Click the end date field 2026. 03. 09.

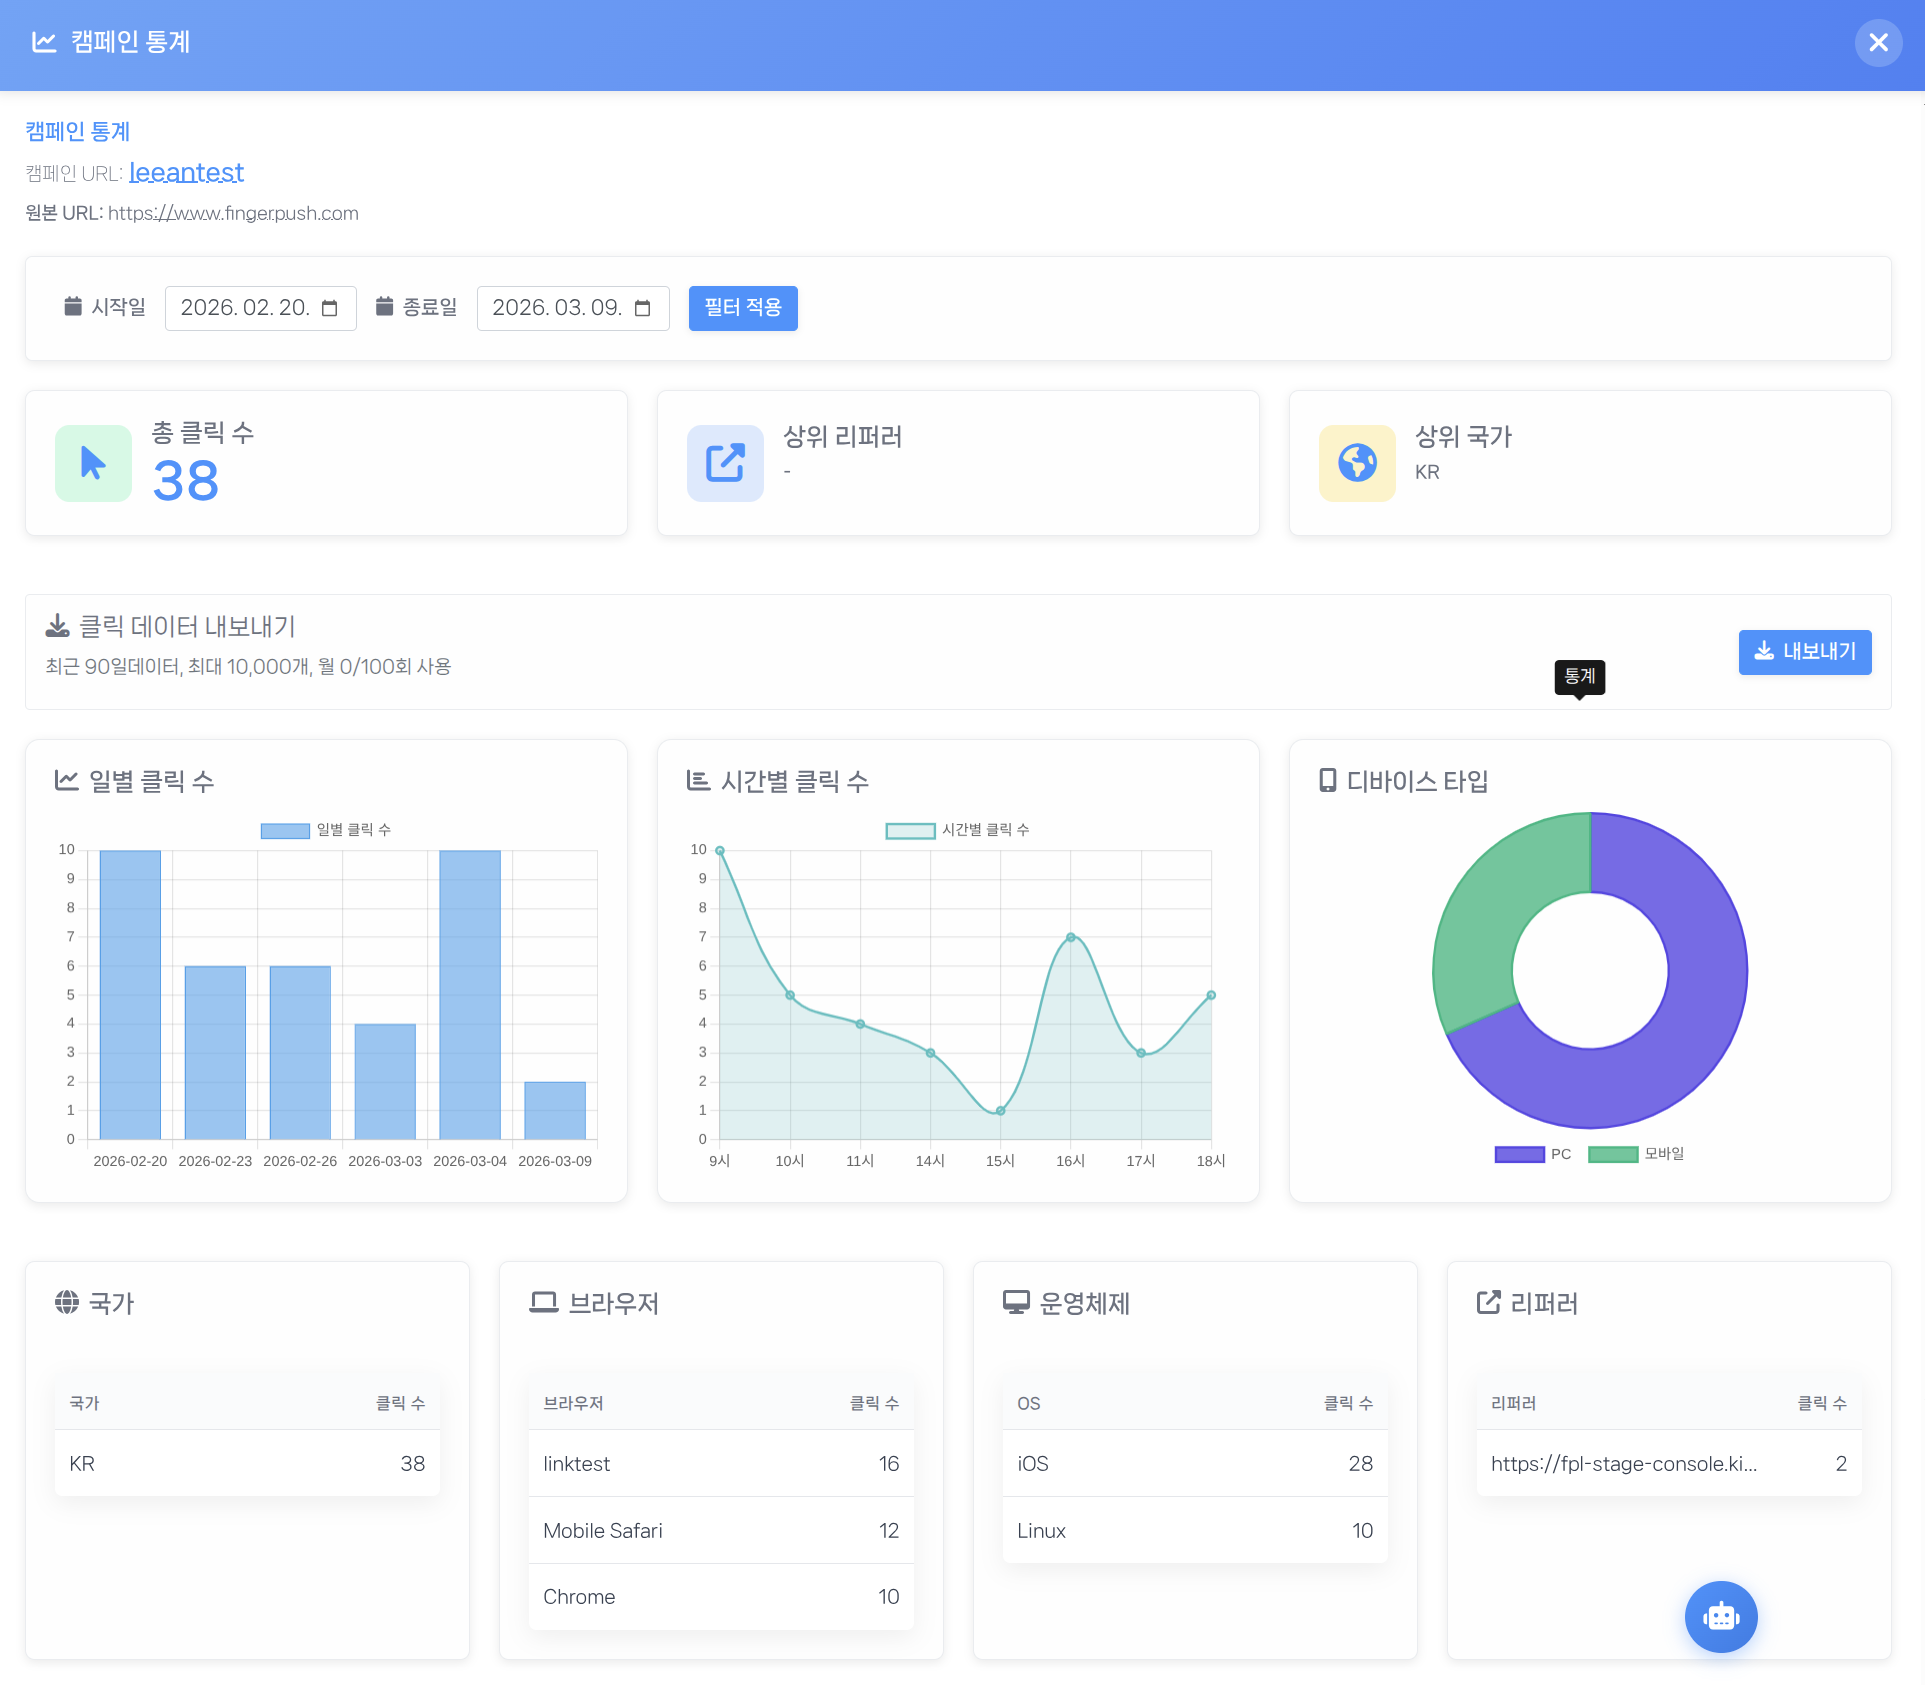point(557,308)
